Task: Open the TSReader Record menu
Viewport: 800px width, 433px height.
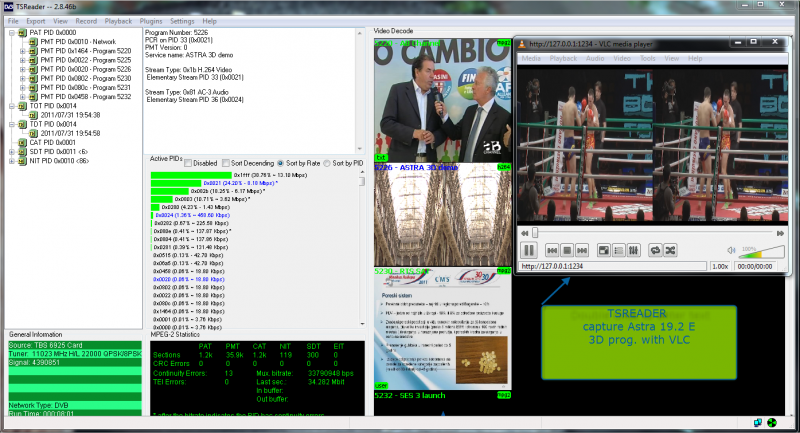Action: point(86,21)
